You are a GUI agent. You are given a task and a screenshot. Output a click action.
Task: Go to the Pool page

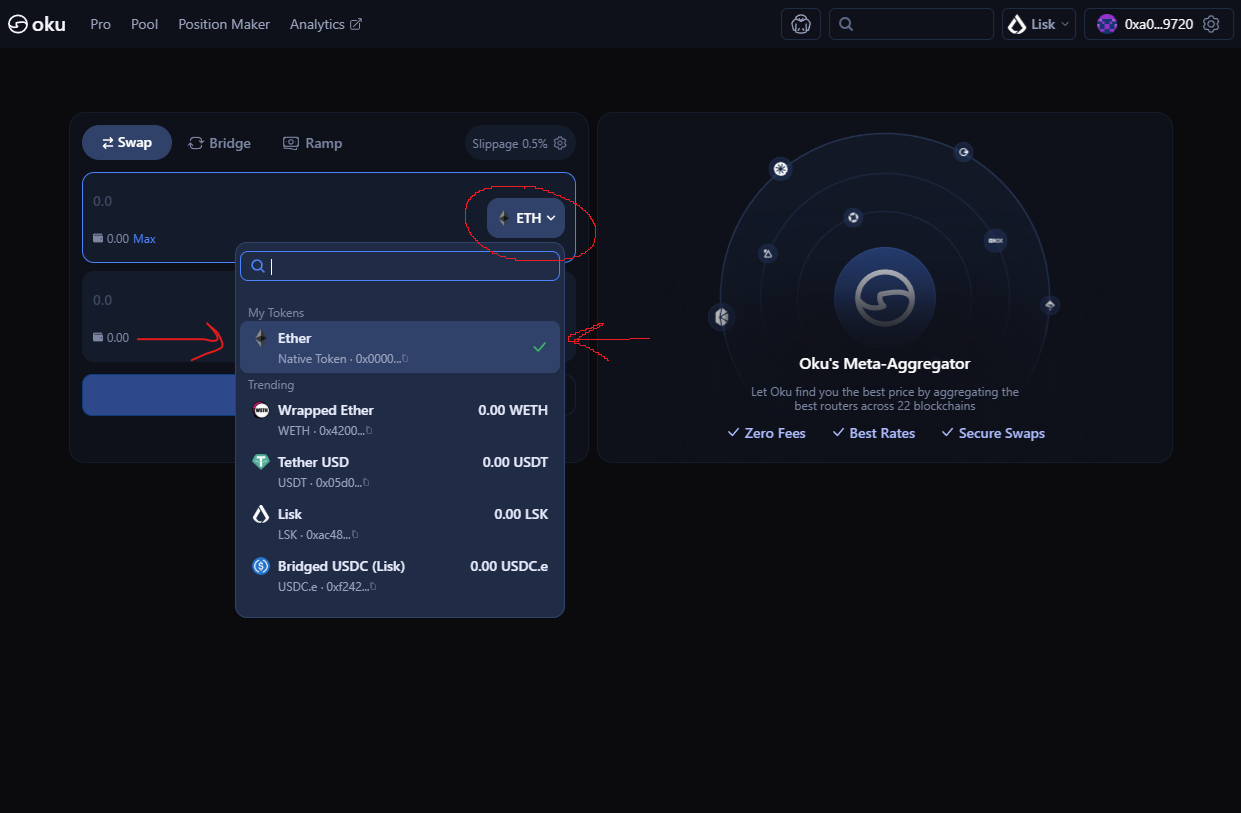[145, 24]
